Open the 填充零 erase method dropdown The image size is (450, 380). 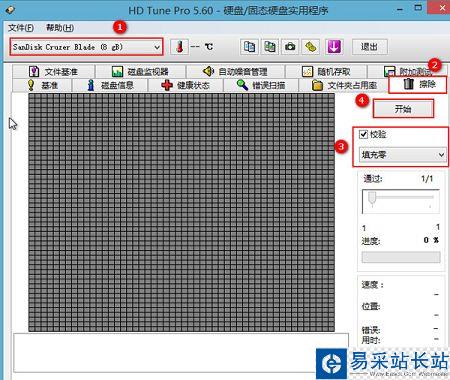point(403,155)
